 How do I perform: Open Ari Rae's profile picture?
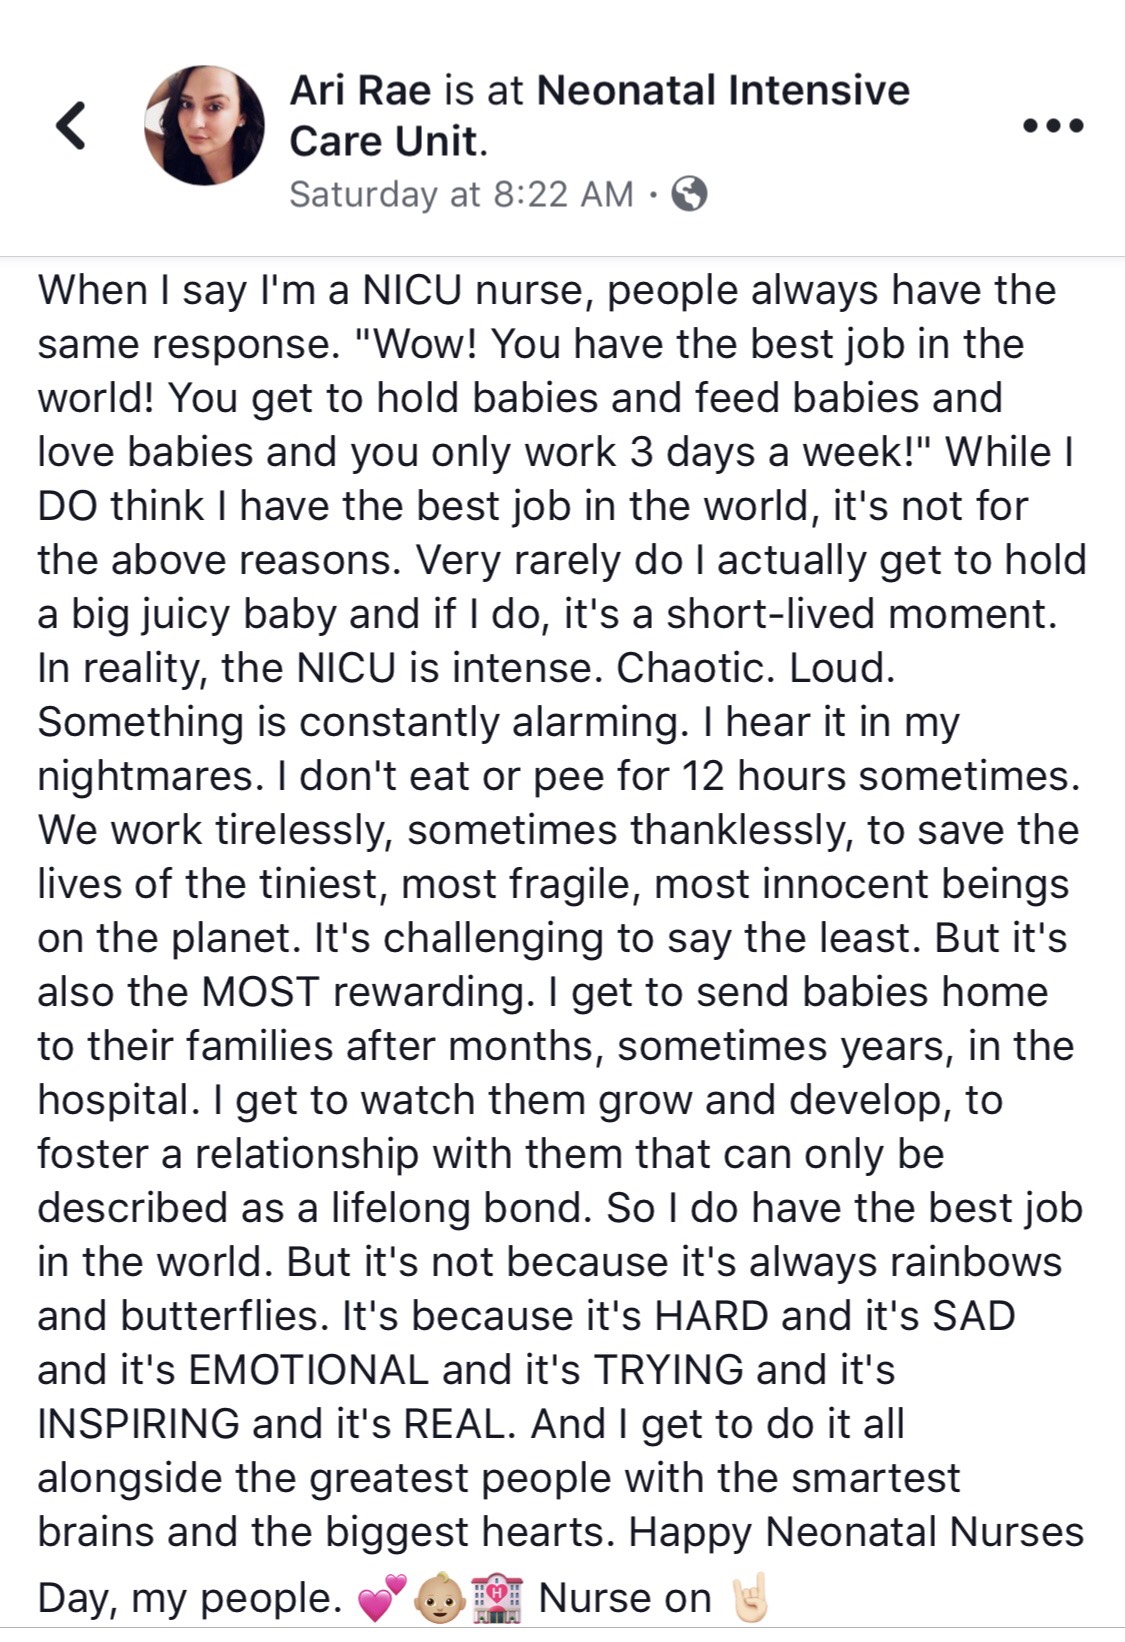(x=205, y=126)
